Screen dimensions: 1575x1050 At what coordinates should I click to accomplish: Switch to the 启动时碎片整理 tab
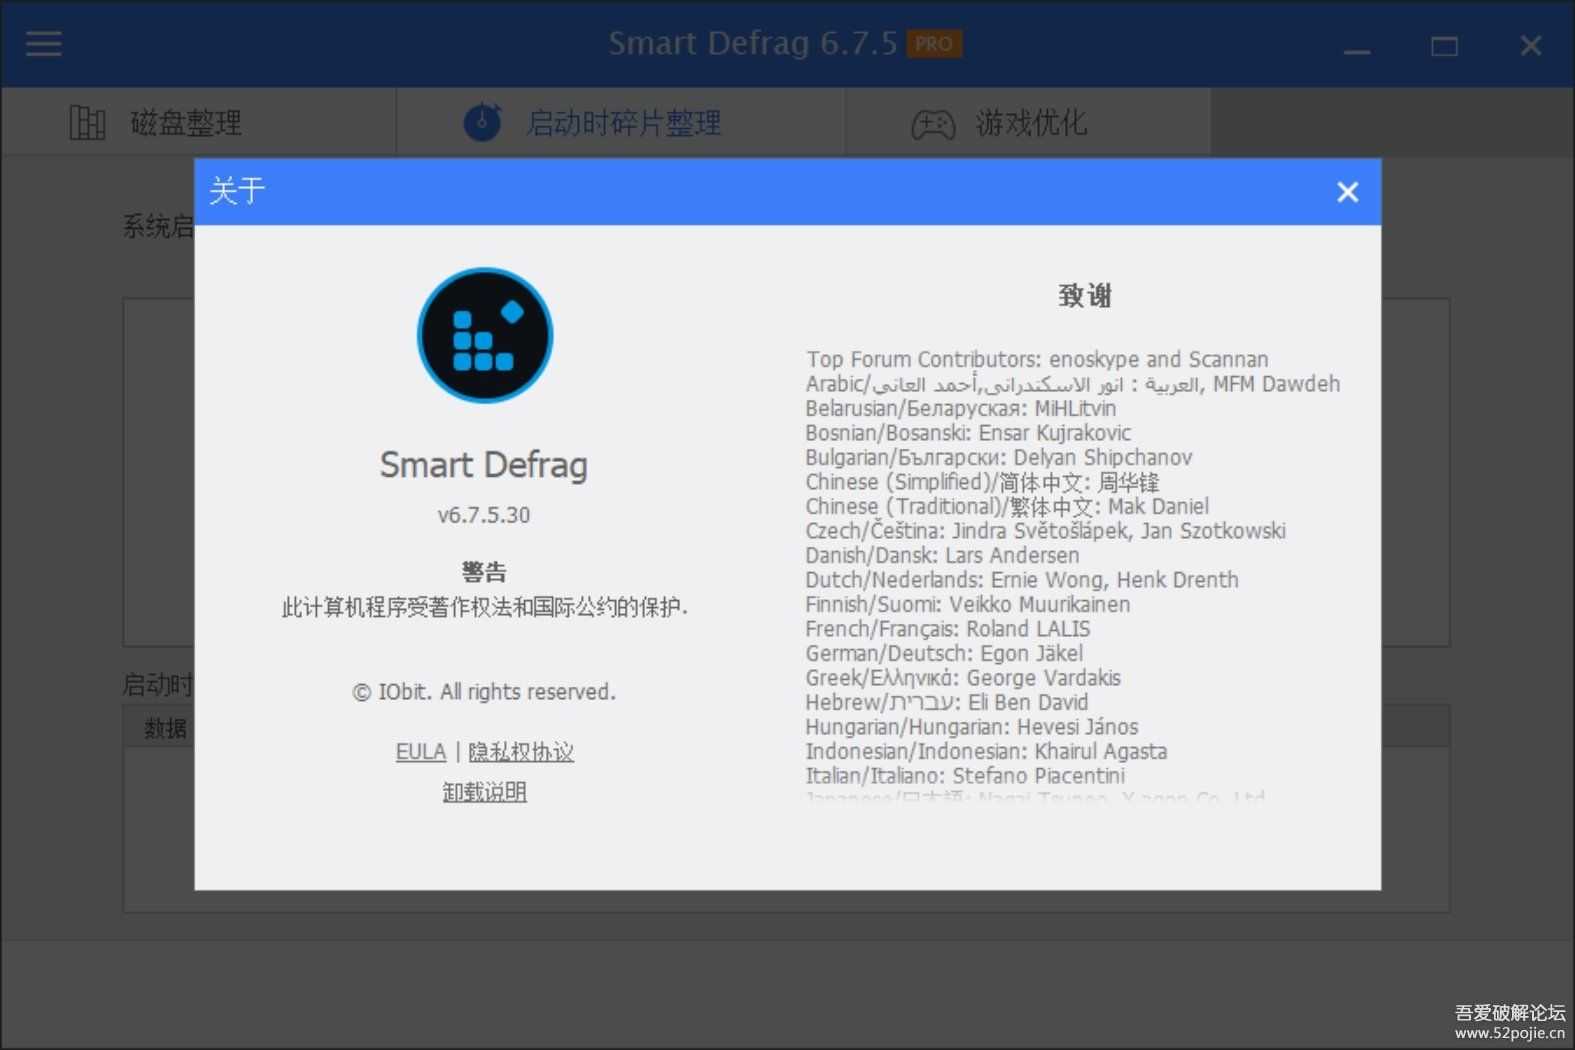tap(624, 123)
